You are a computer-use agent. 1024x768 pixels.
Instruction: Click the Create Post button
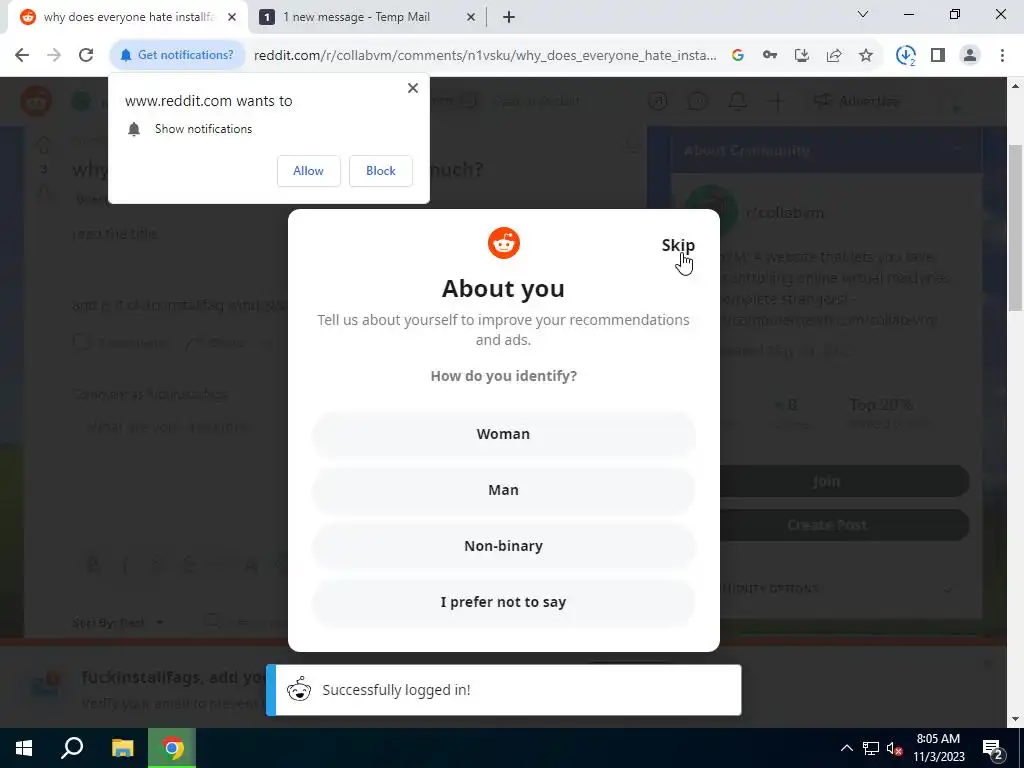pos(827,525)
